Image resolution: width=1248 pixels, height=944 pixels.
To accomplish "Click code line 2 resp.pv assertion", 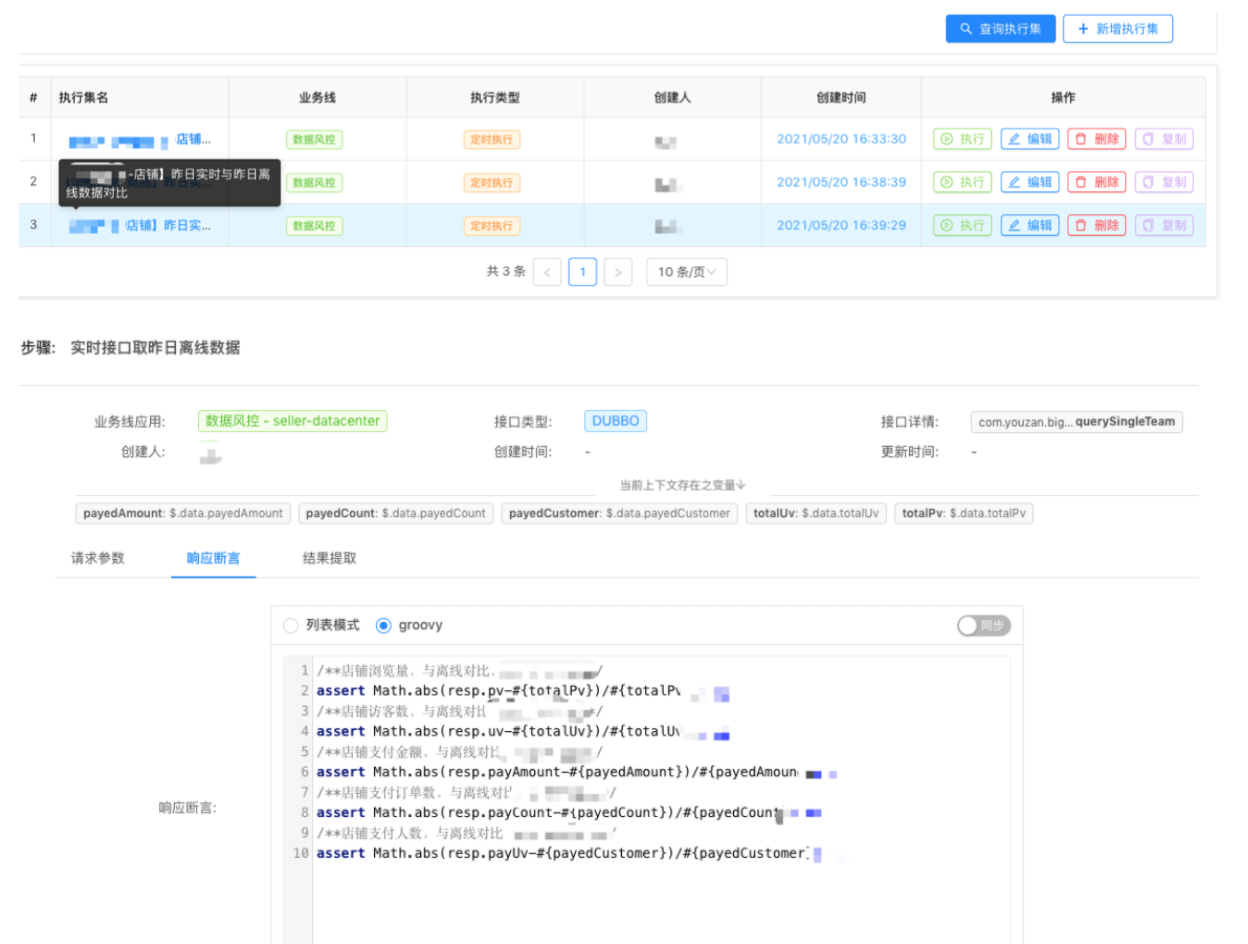I will tap(523, 691).
